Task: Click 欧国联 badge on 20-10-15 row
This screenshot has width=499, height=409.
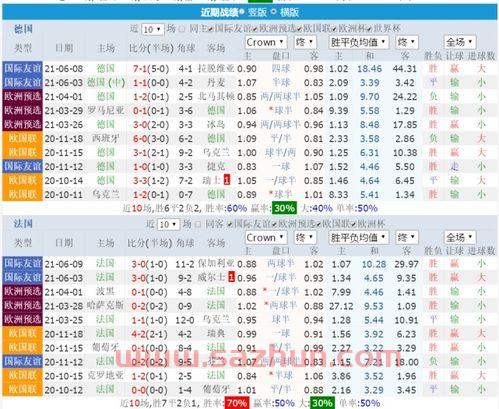Action: pyautogui.click(x=22, y=376)
